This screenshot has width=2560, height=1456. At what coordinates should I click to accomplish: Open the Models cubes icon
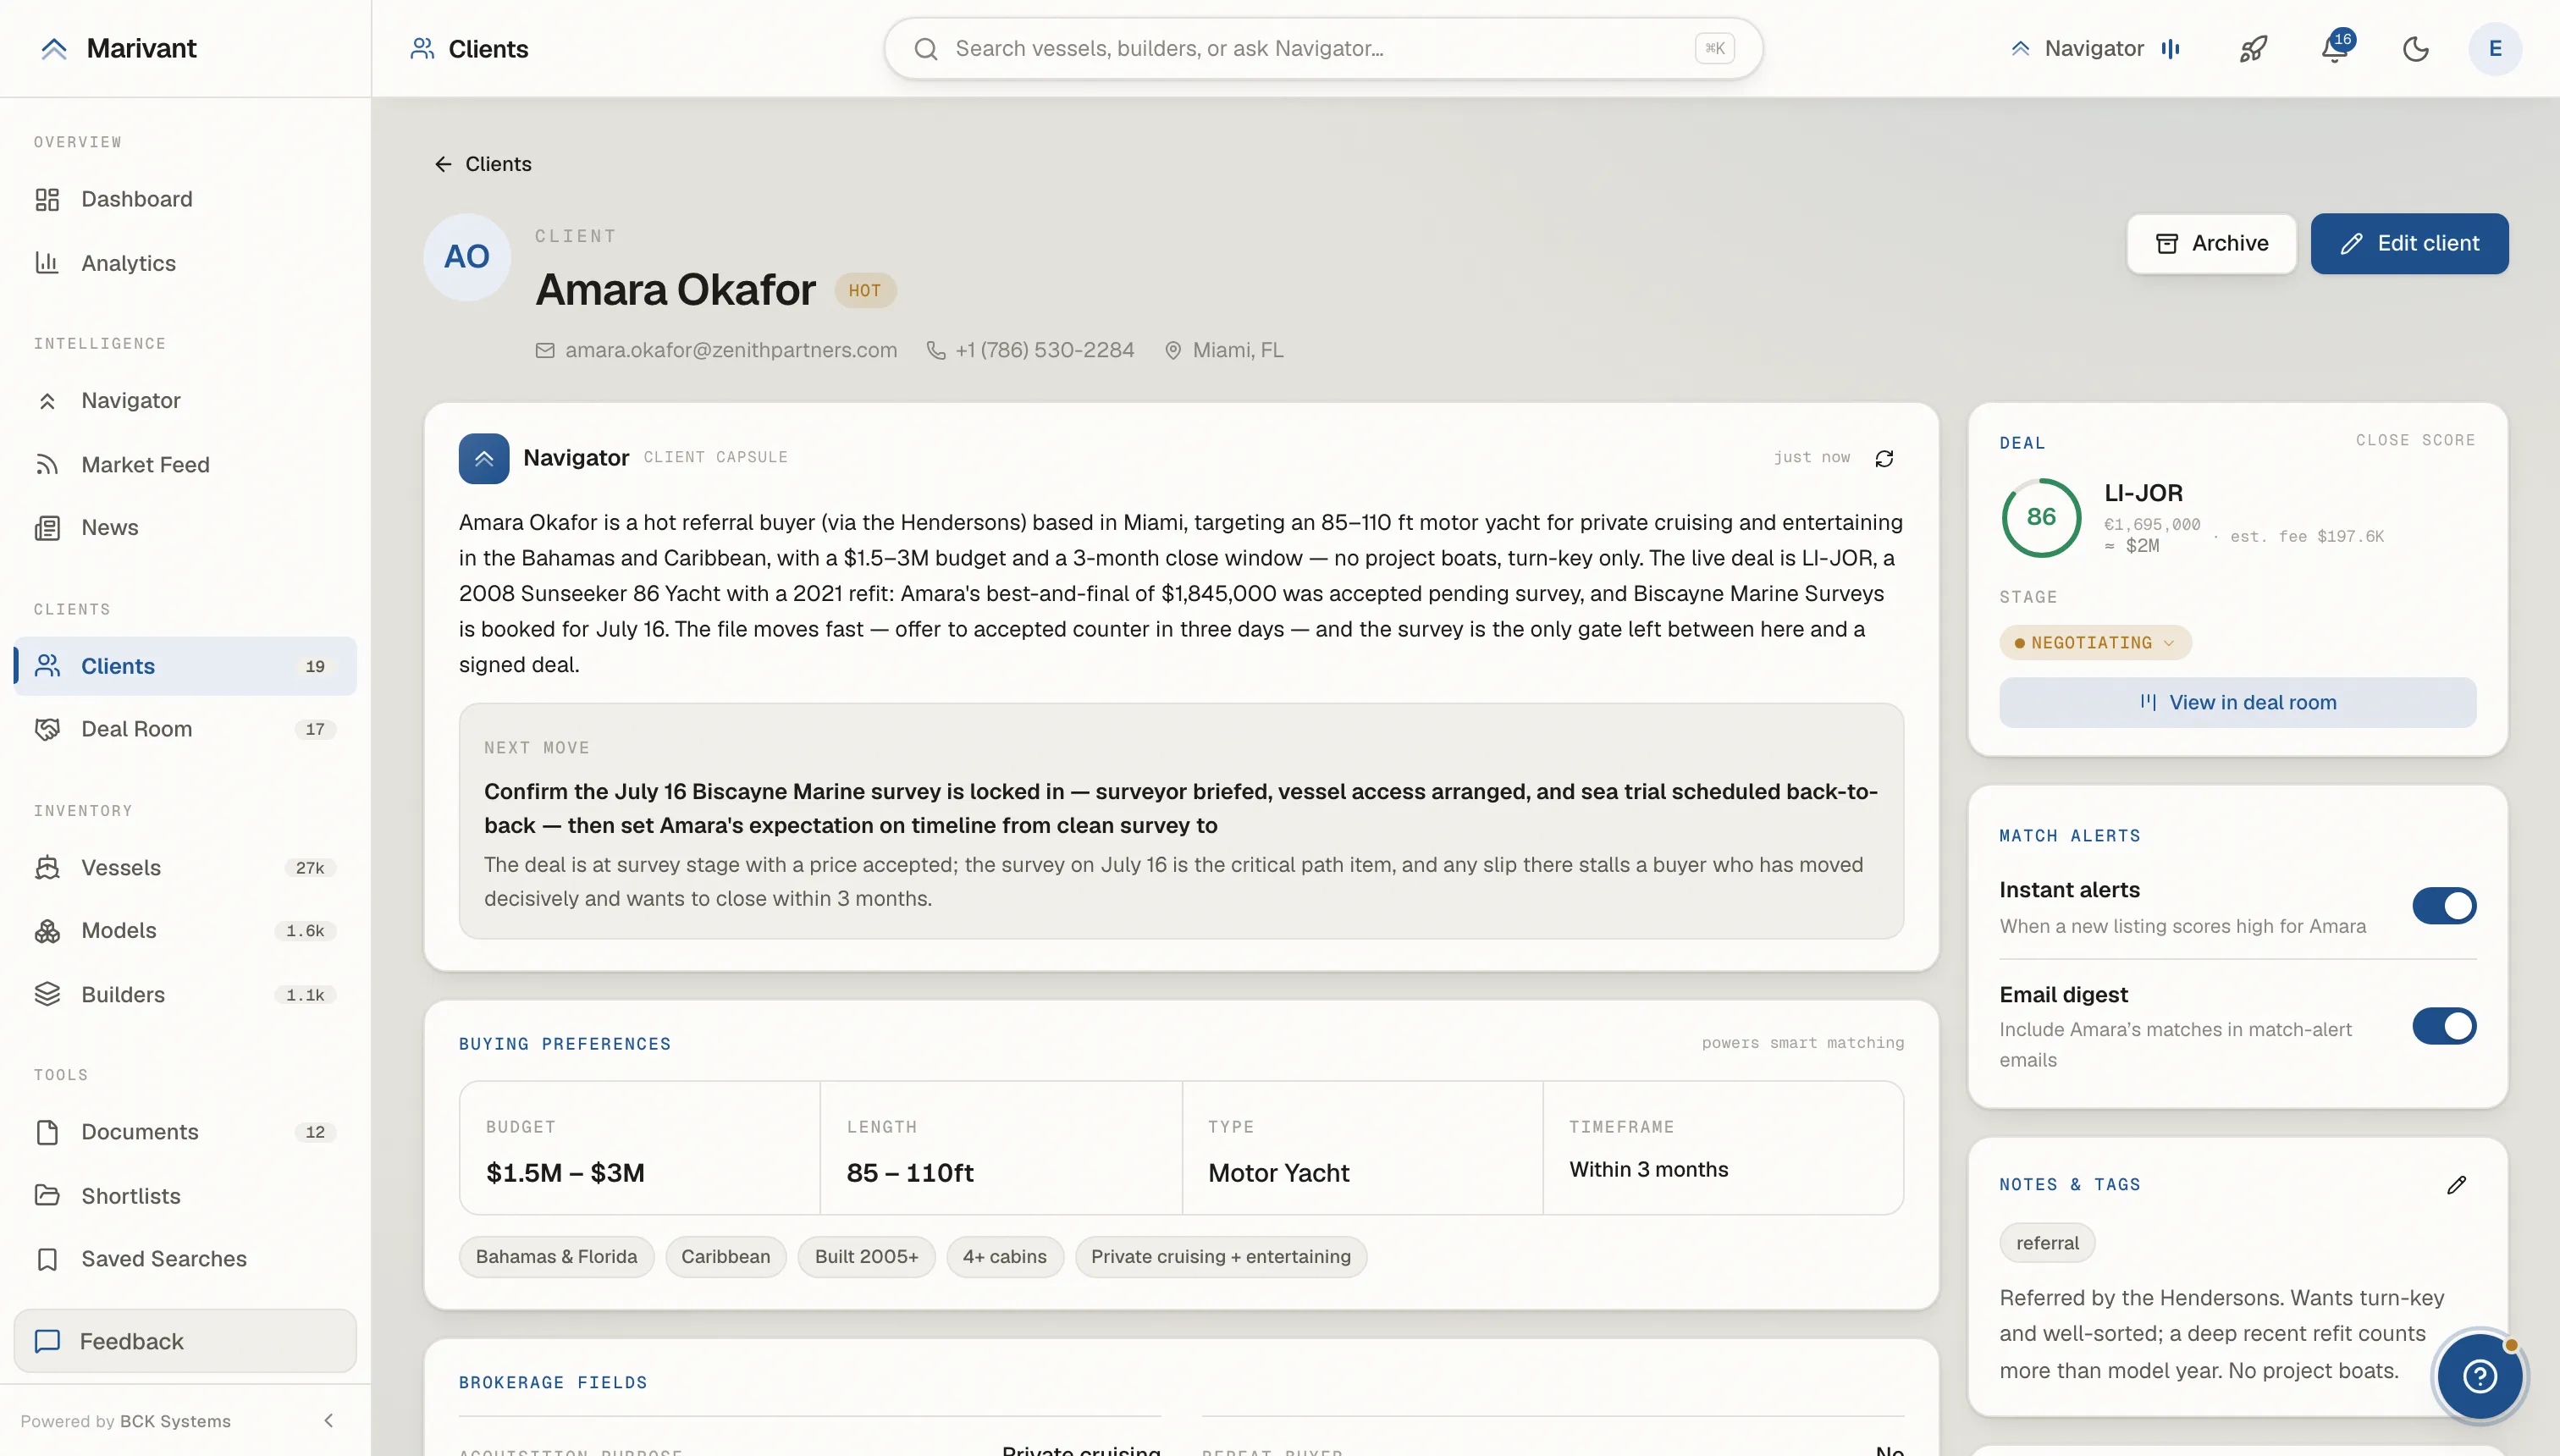(47, 931)
